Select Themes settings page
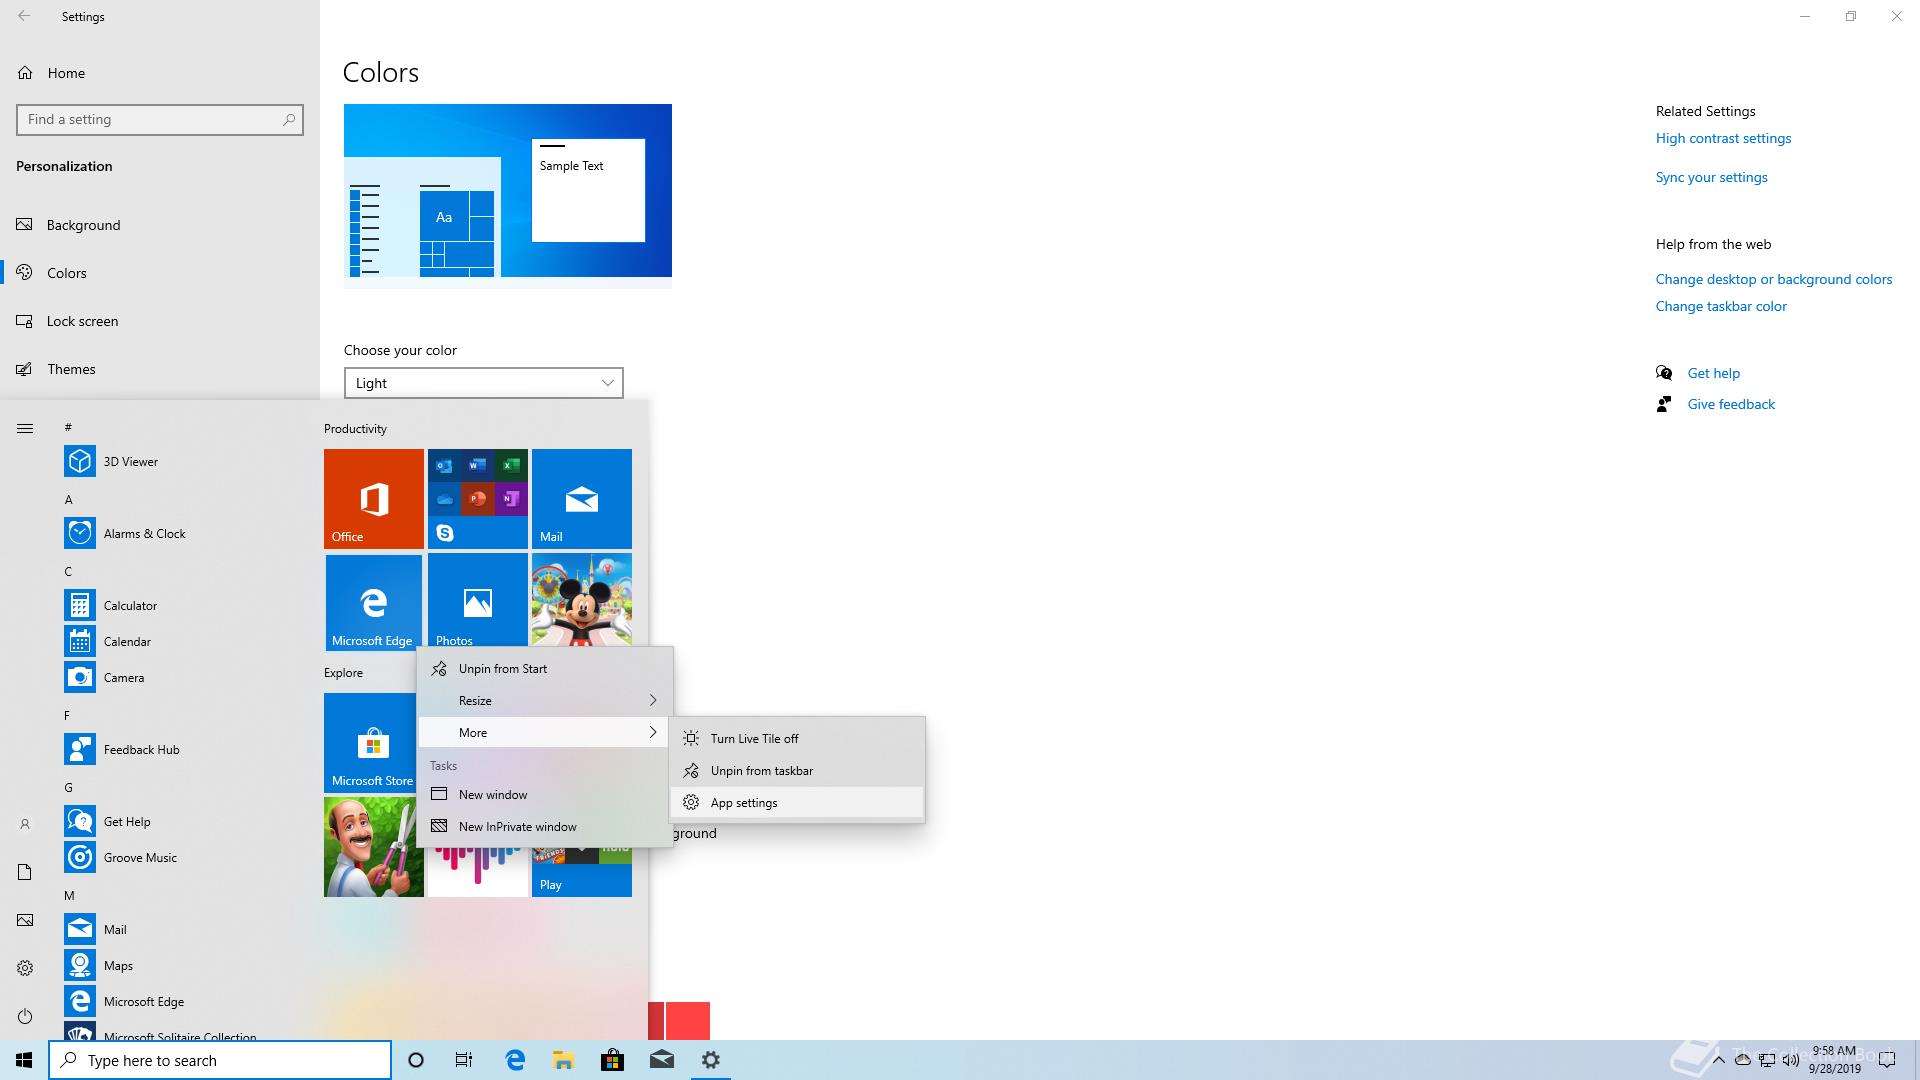This screenshot has height=1080, width=1920. pyautogui.click(x=160, y=369)
